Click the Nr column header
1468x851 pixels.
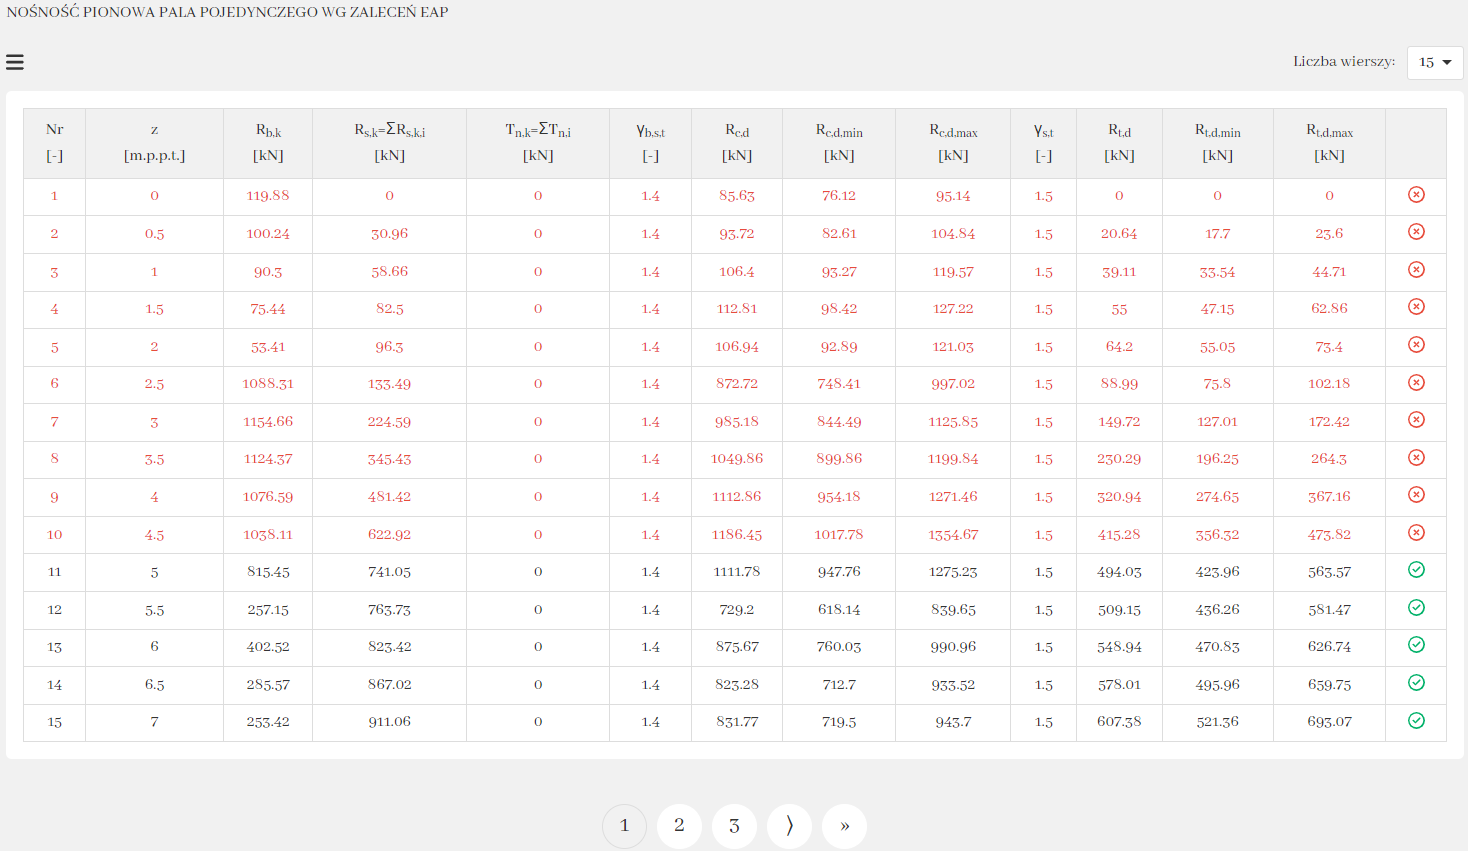pos(55,143)
